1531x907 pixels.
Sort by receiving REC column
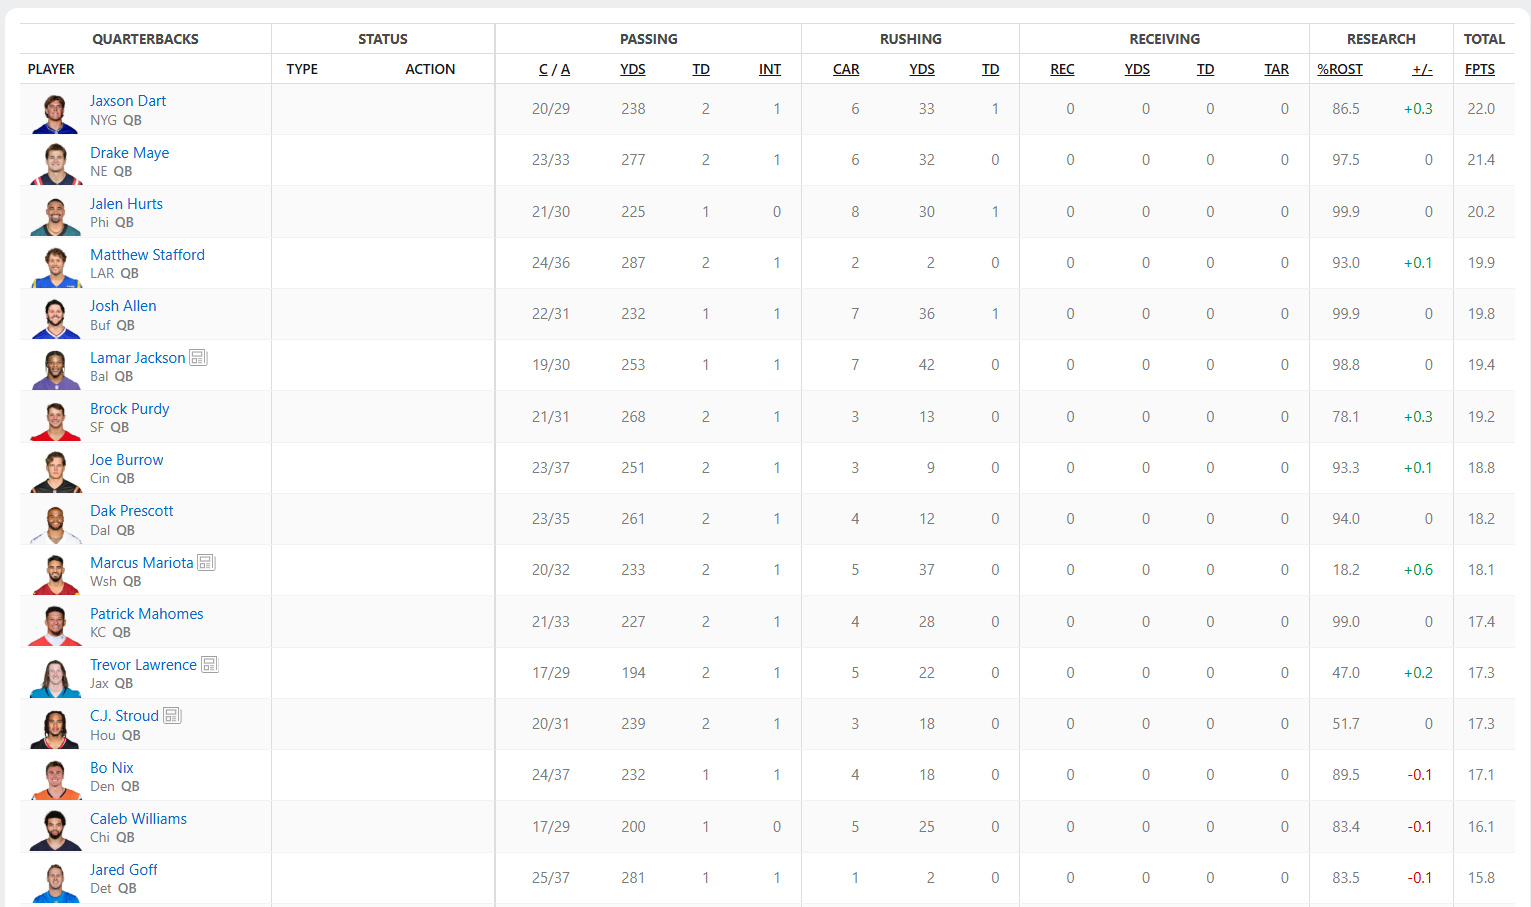[1062, 69]
